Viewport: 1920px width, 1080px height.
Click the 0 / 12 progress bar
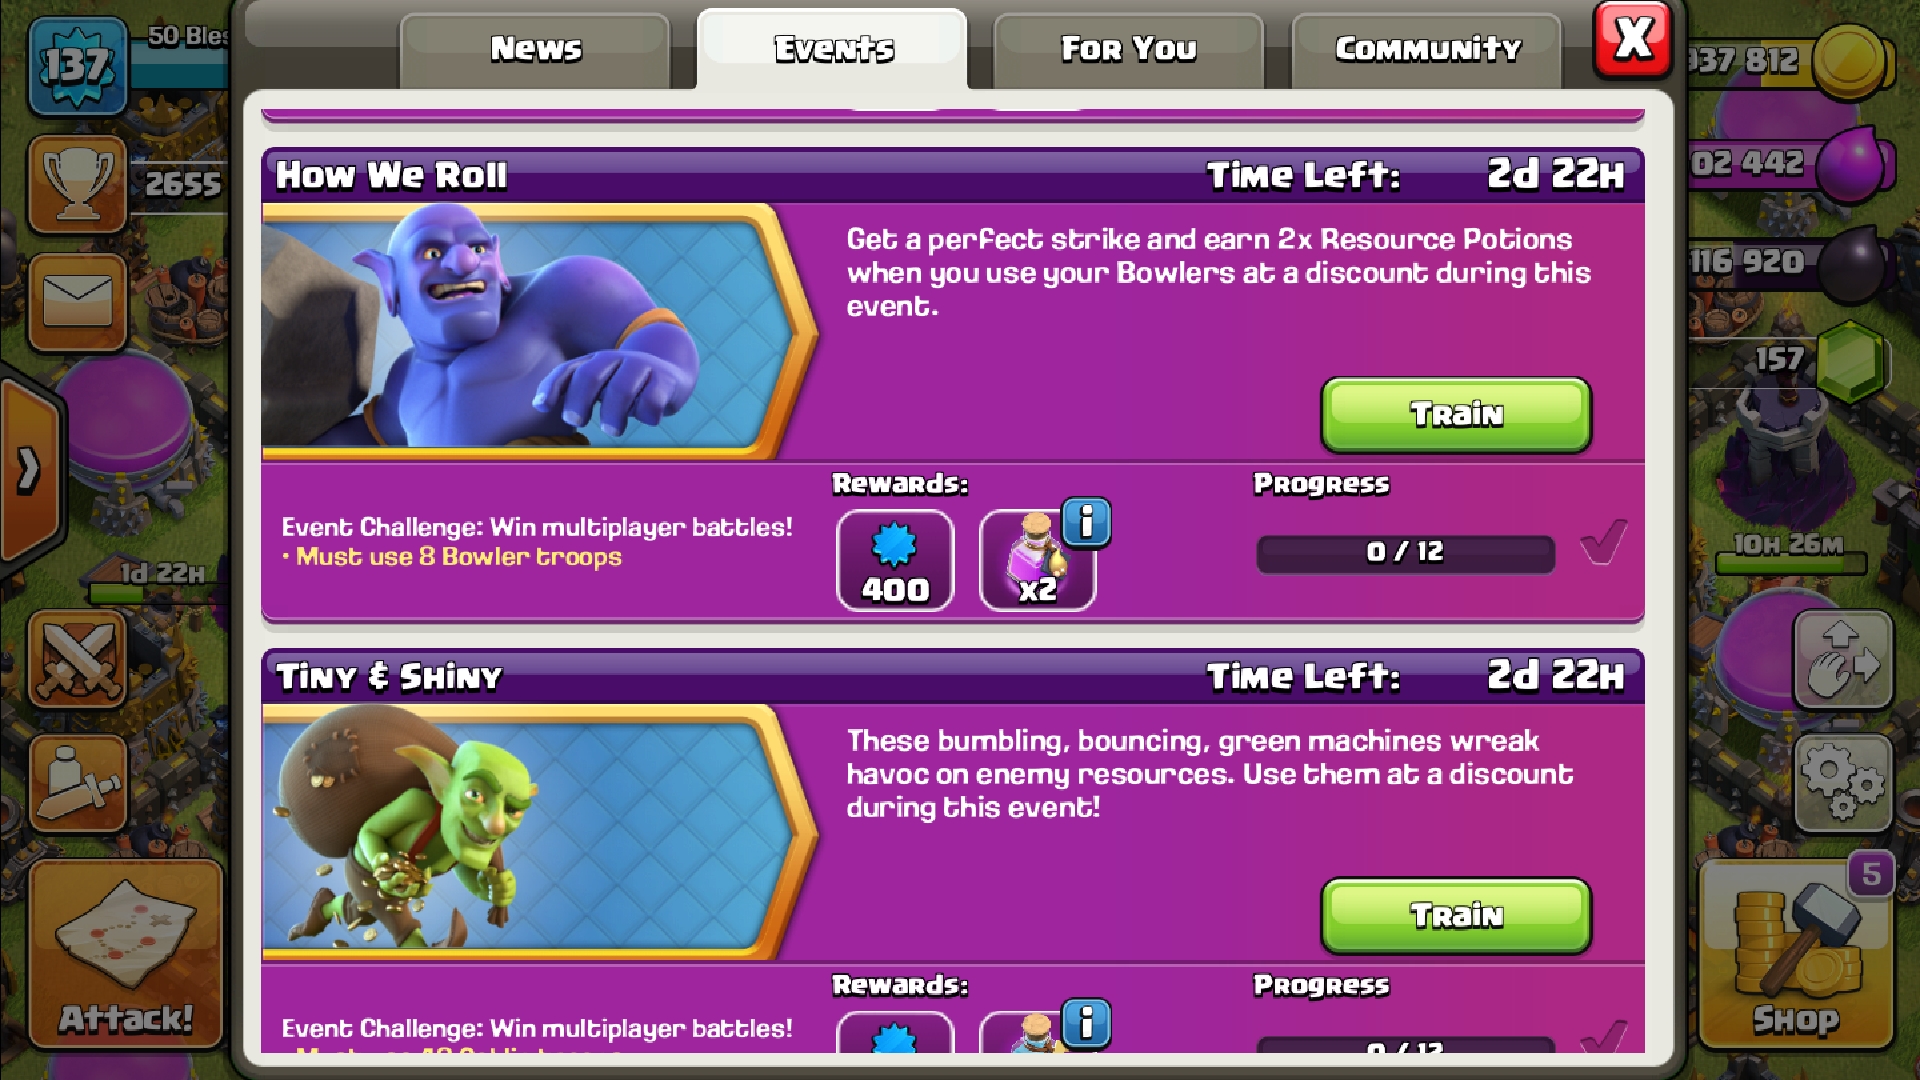[x=1405, y=553]
